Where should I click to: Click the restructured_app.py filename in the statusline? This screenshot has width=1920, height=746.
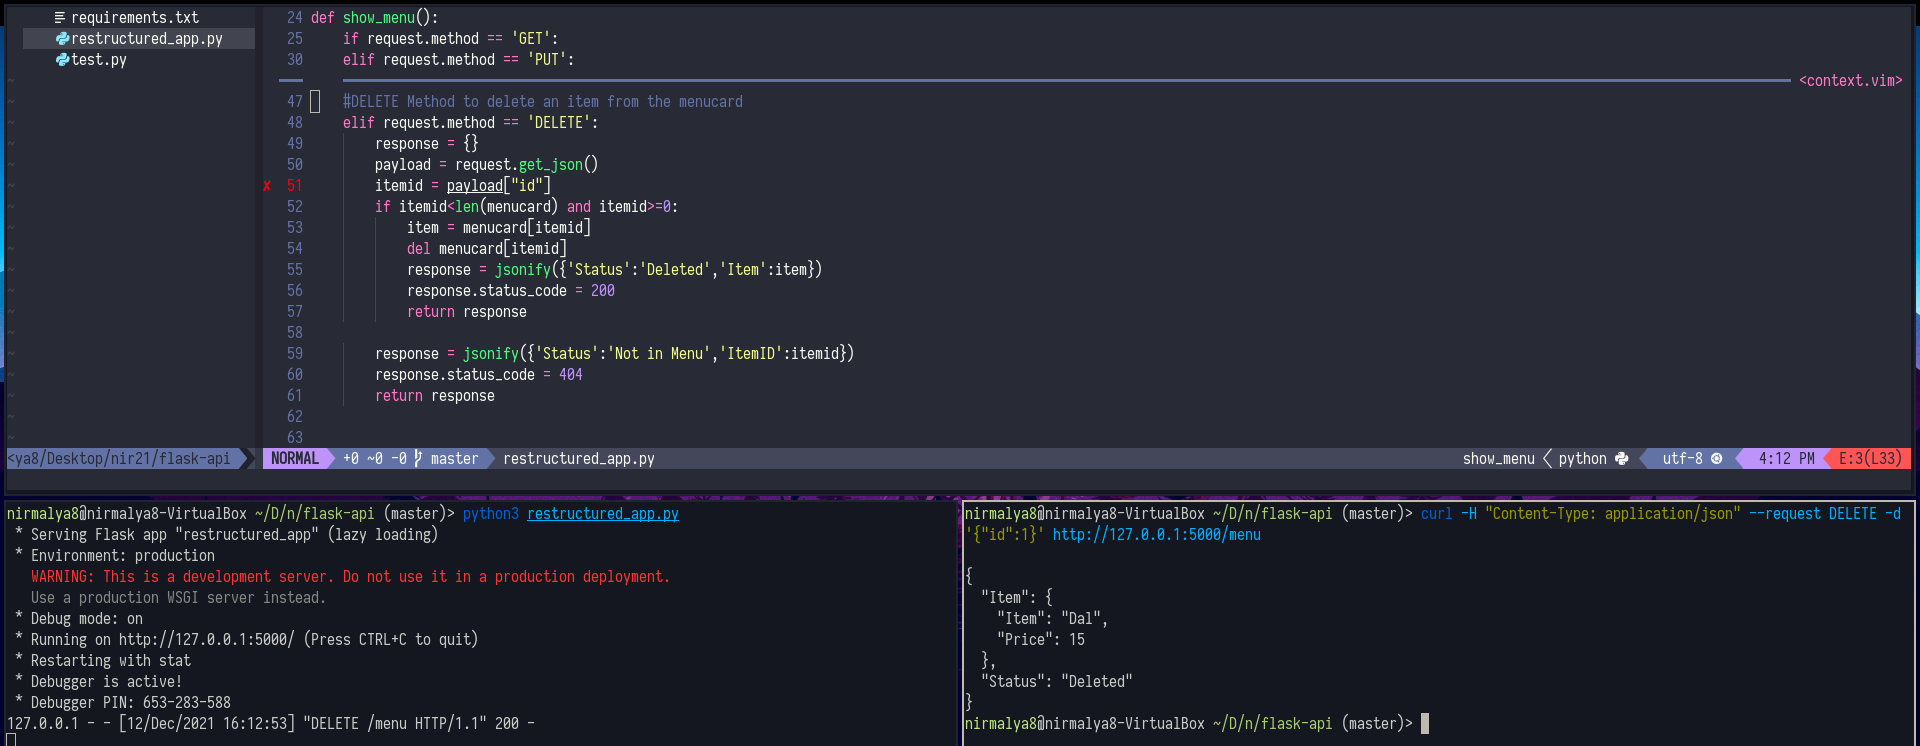pos(579,458)
